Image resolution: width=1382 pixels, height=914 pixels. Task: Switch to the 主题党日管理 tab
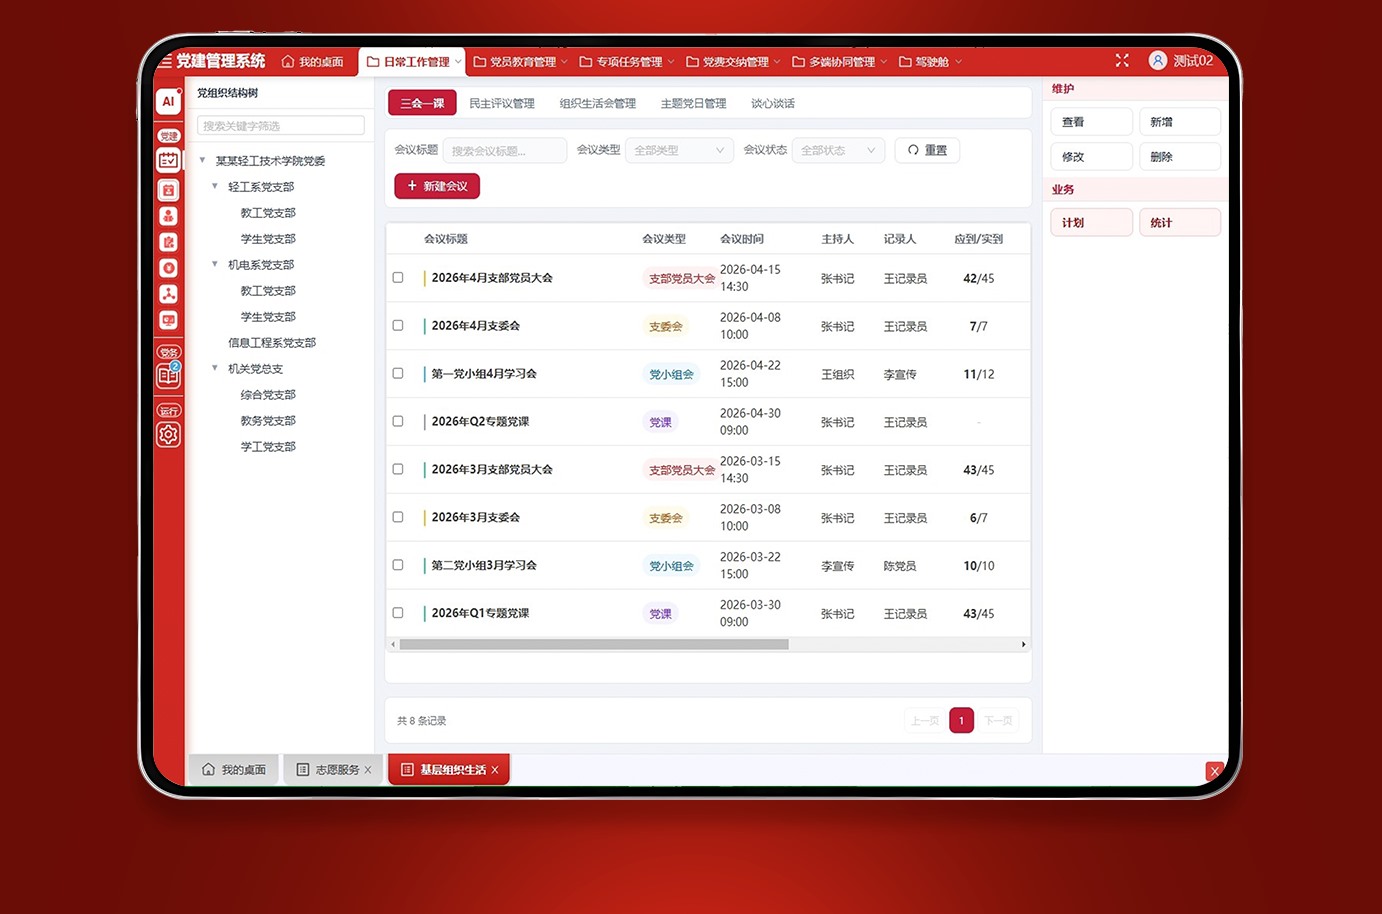pos(694,103)
